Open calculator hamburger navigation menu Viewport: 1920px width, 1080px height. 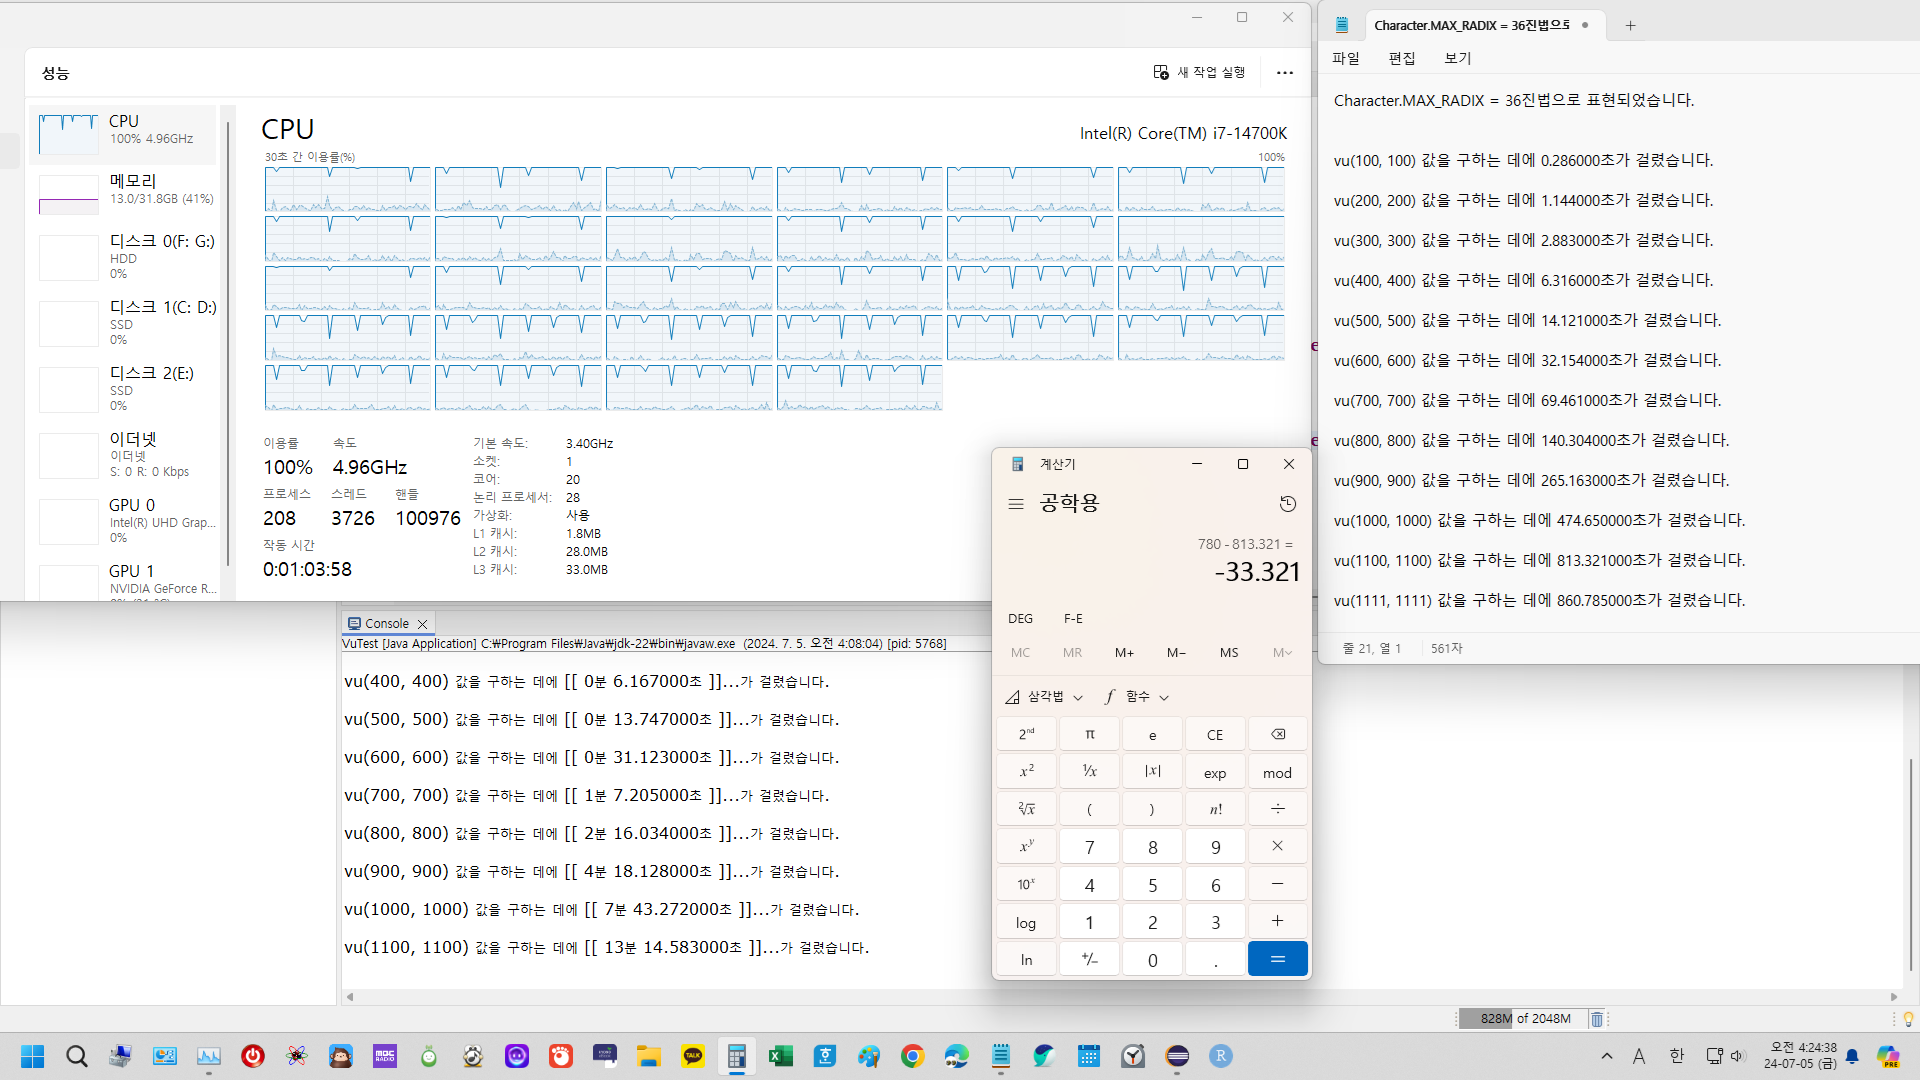coord(1016,504)
